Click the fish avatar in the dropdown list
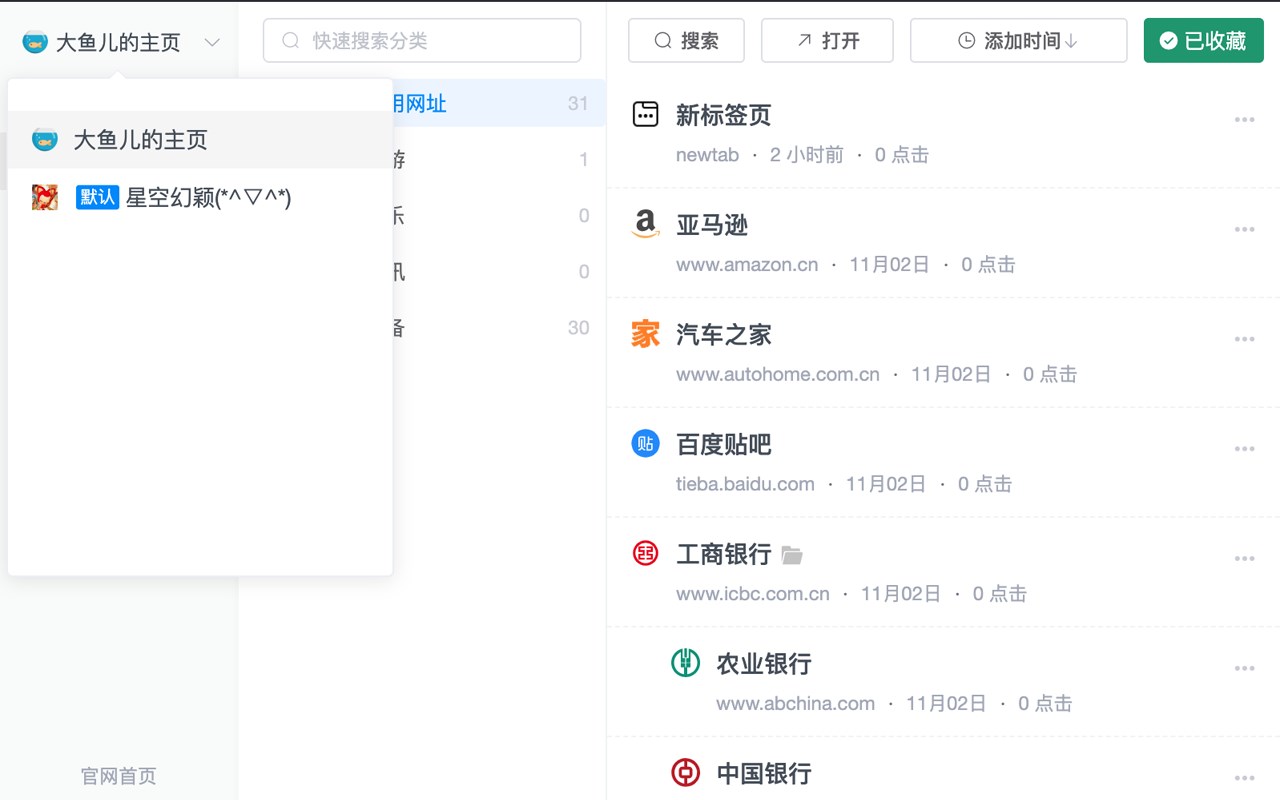Viewport: 1280px width, 800px height. [x=44, y=139]
